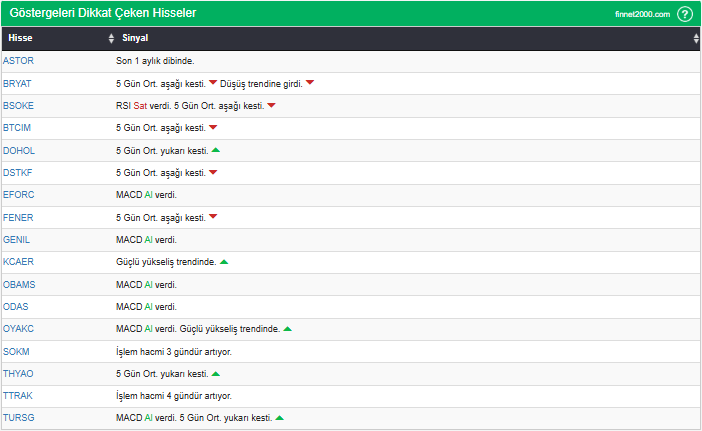
Task: Click the green up arrow beside DOHOL signal
Action: click(x=216, y=150)
